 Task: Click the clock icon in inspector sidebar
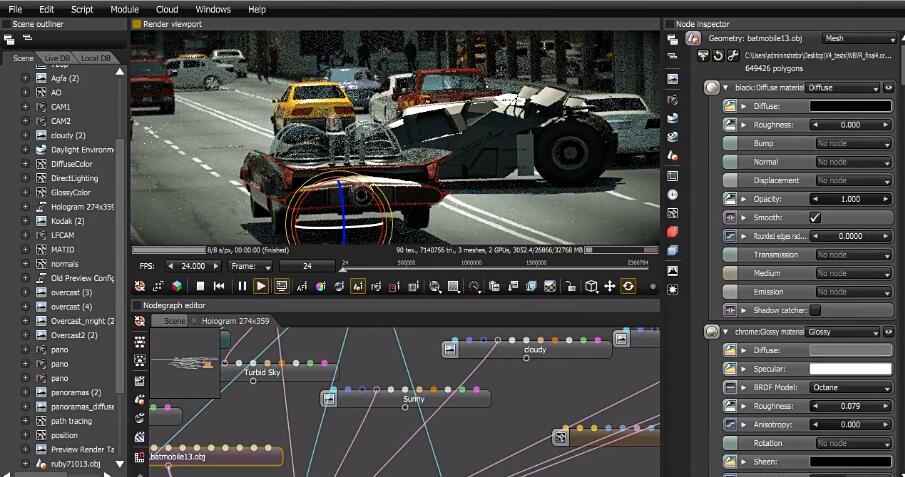coord(672,195)
